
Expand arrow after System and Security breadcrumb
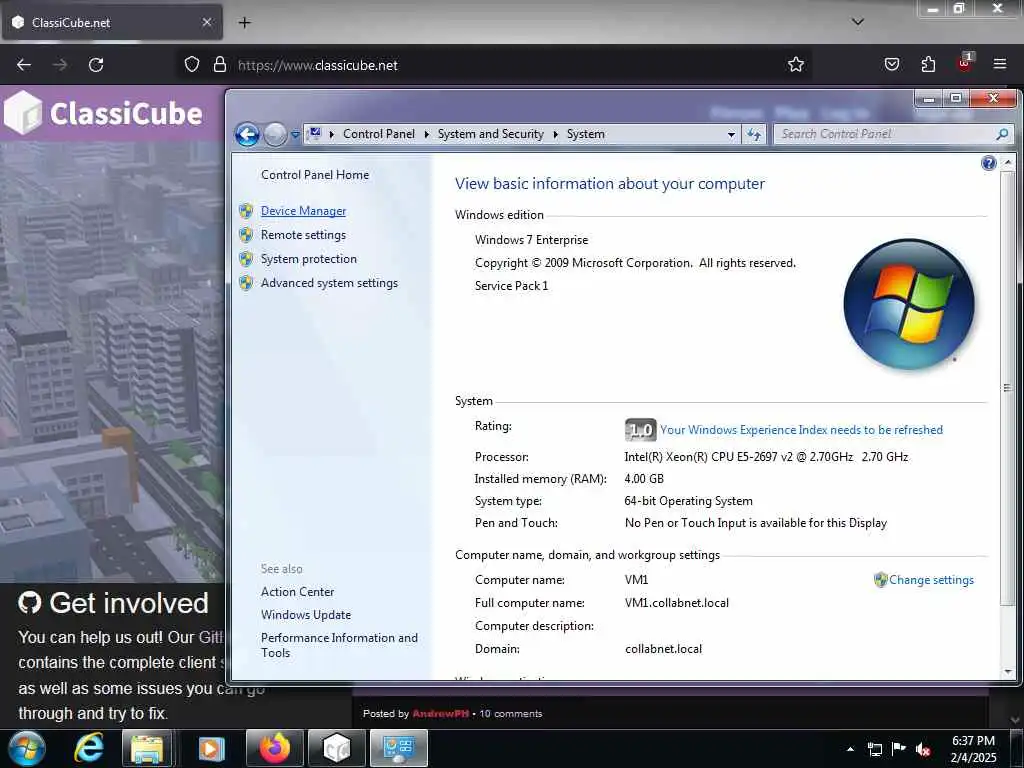click(556, 135)
